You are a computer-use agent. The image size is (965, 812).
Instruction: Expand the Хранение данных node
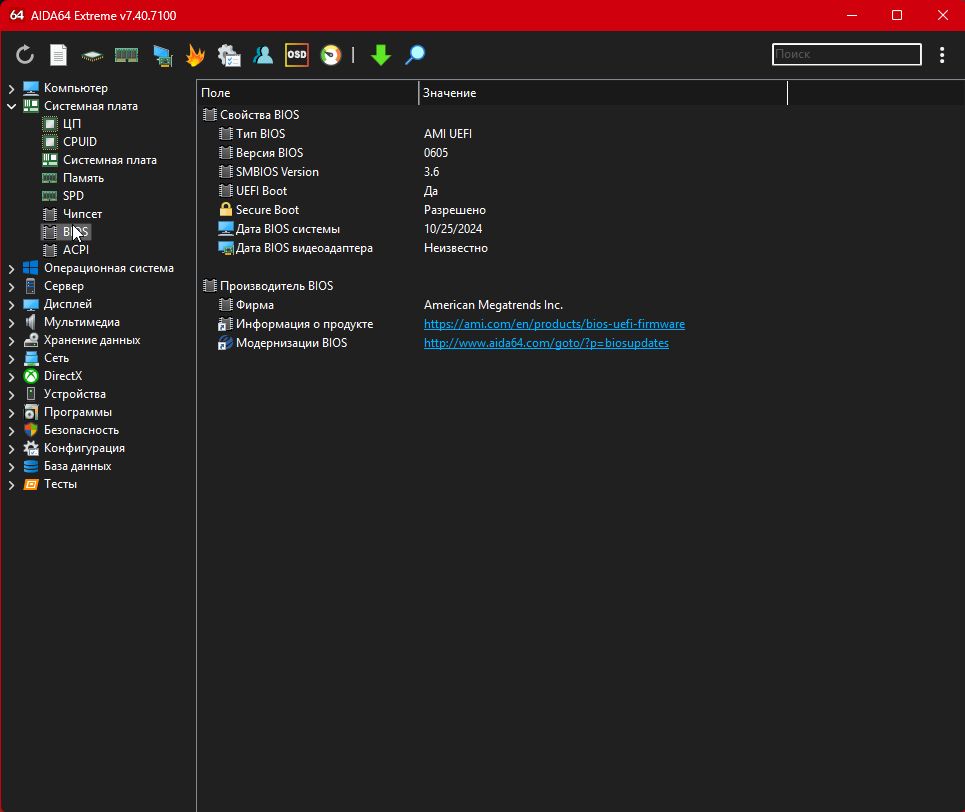coord(11,340)
